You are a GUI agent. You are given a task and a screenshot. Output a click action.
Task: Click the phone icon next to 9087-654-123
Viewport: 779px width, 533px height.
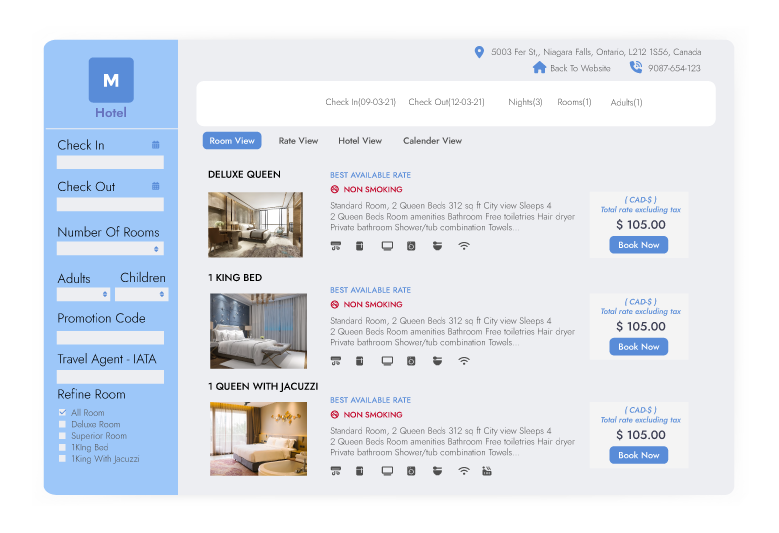point(636,68)
